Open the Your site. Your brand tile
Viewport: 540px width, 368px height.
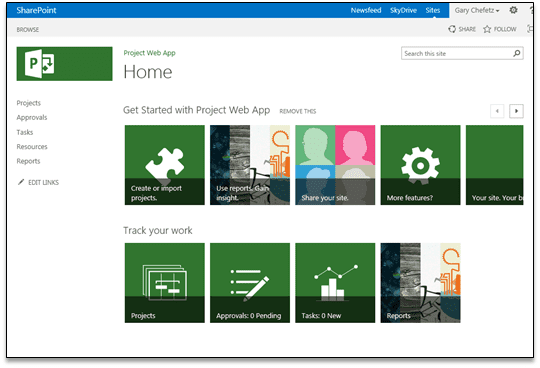(x=495, y=165)
